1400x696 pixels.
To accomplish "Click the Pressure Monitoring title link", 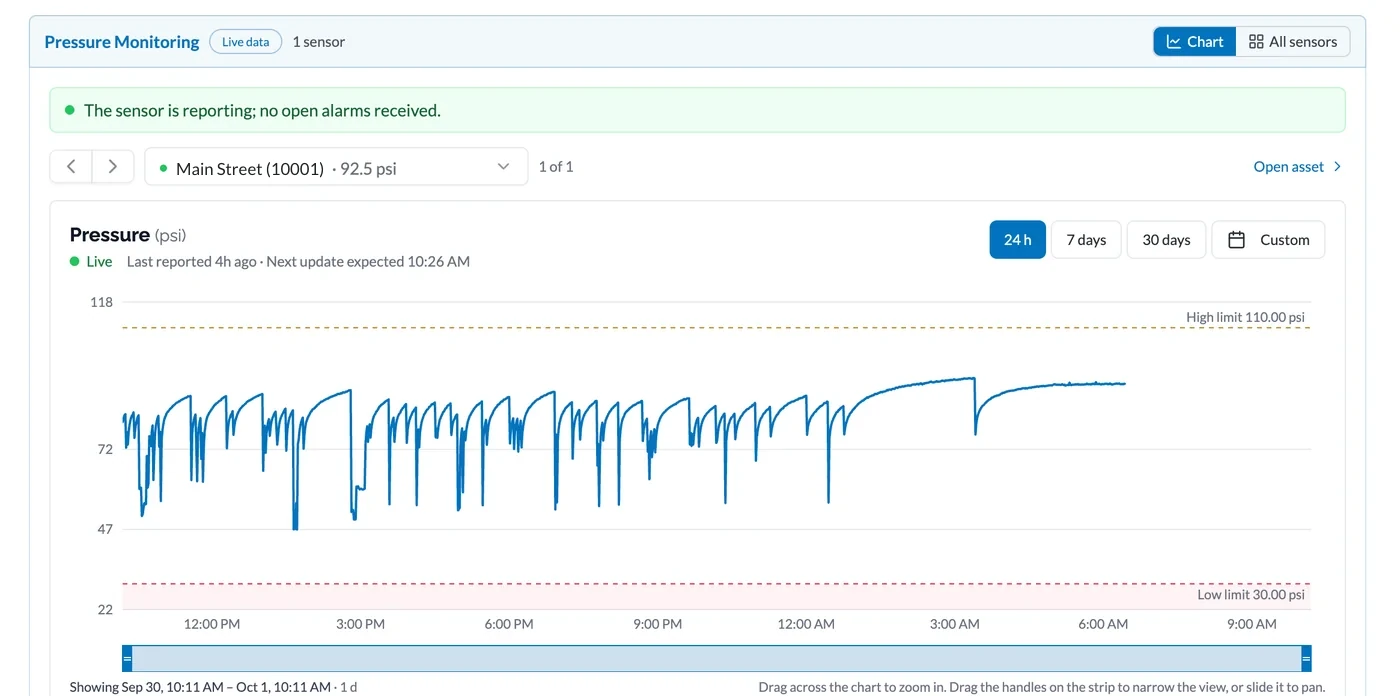I will (x=122, y=42).
